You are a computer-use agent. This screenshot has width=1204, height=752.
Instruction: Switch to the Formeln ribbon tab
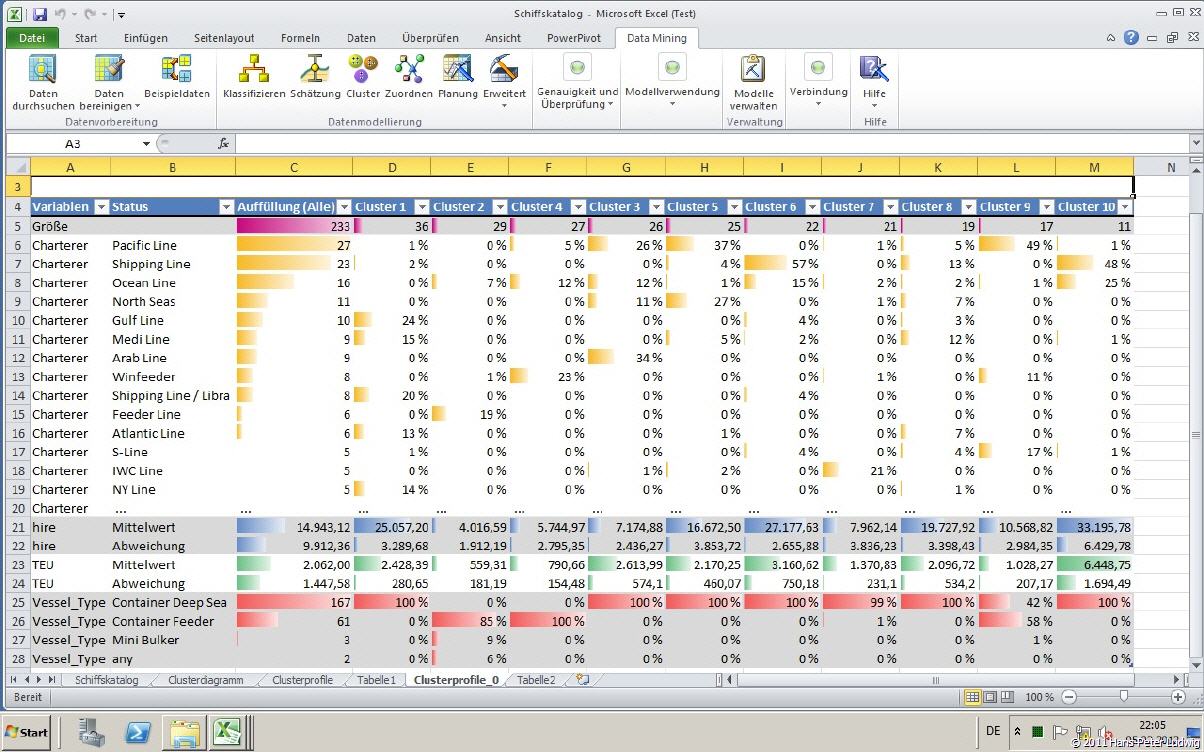pos(300,38)
